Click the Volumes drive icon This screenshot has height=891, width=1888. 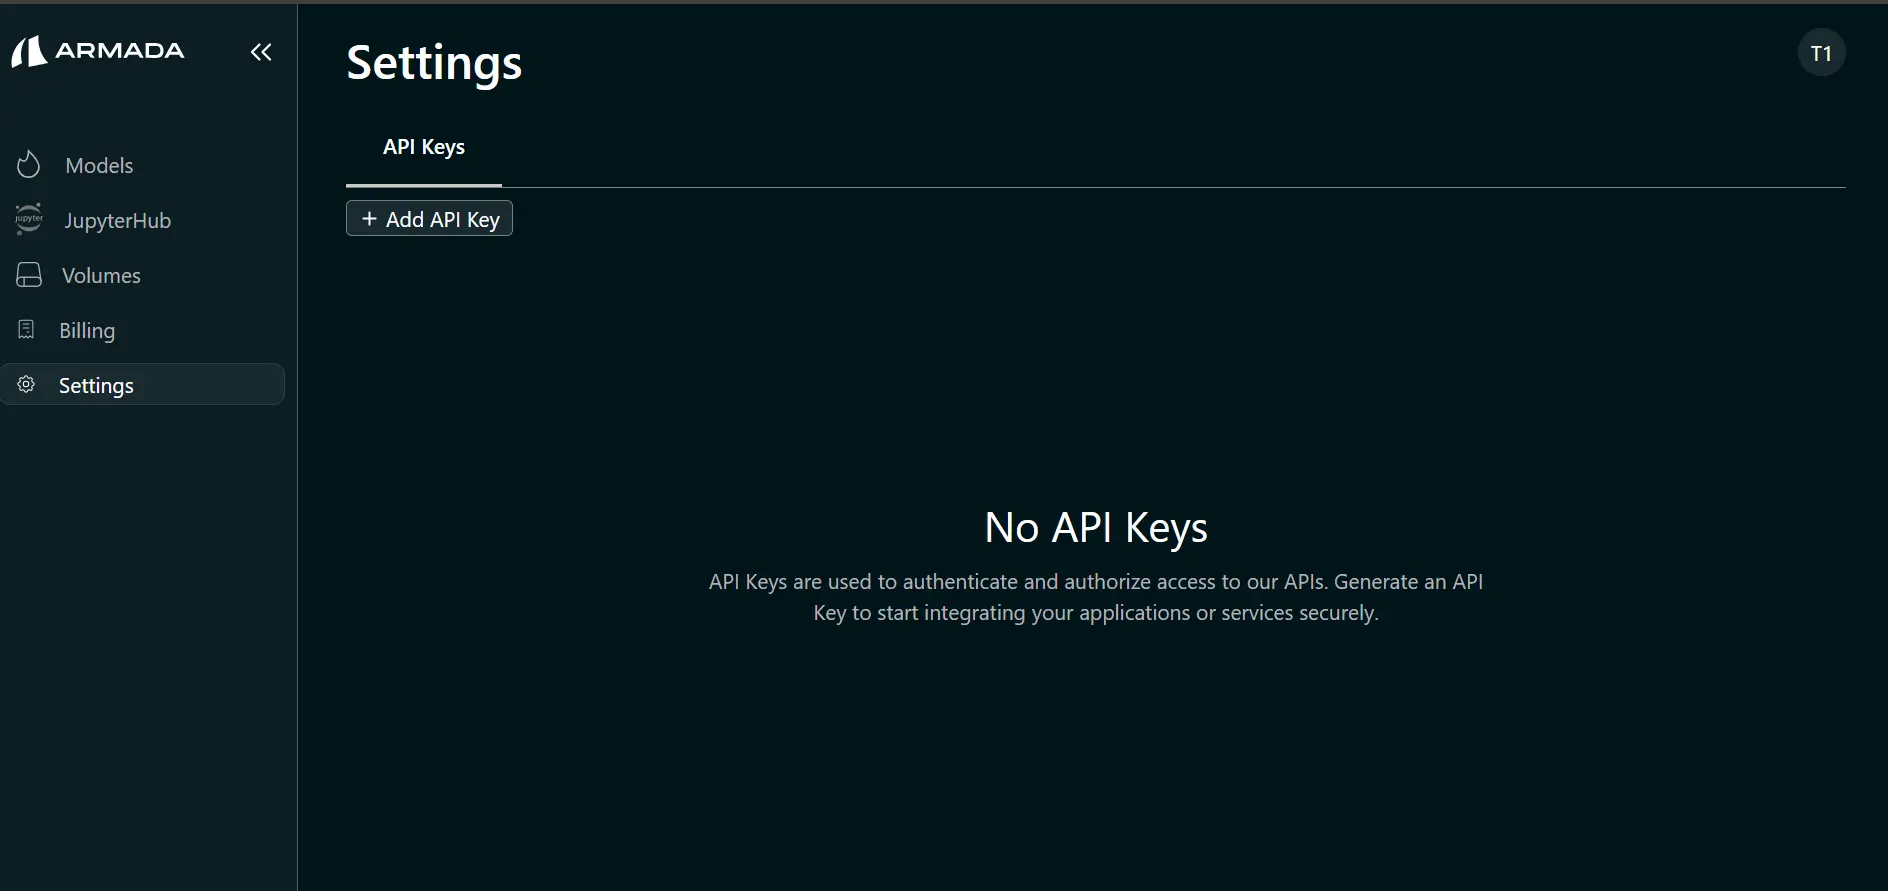pos(29,275)
